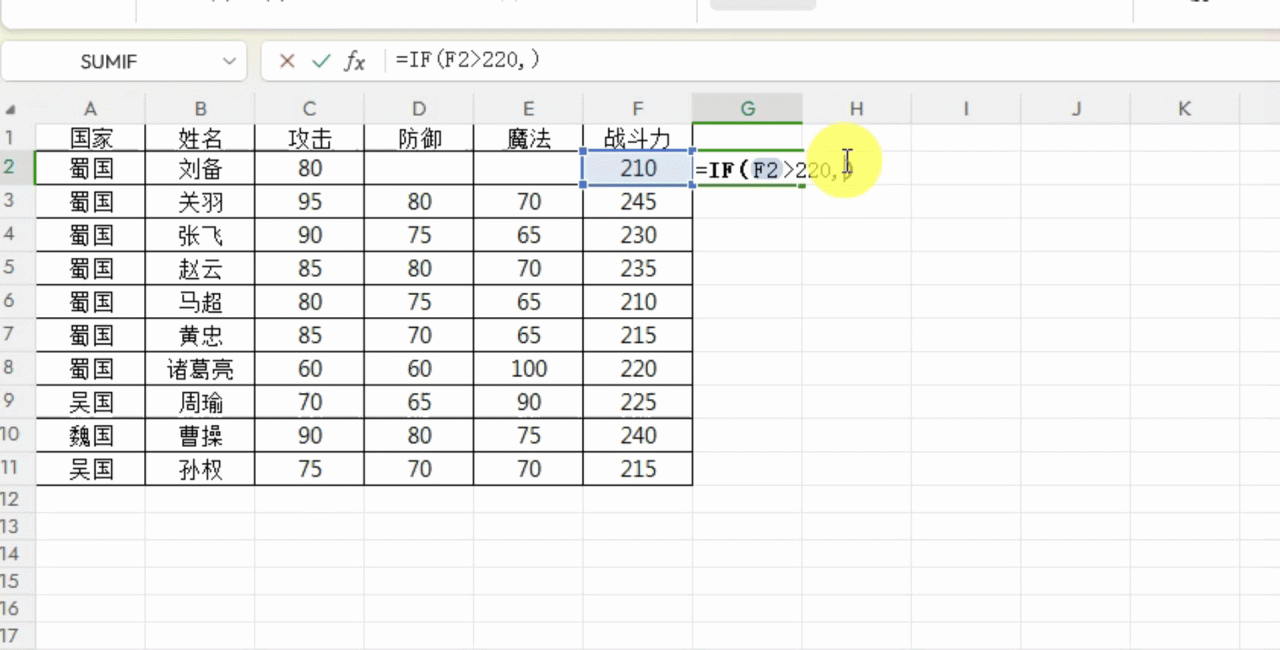Select 关羽's attack value 95
This screenshot has height=650, width=1280.
point(309,202)
